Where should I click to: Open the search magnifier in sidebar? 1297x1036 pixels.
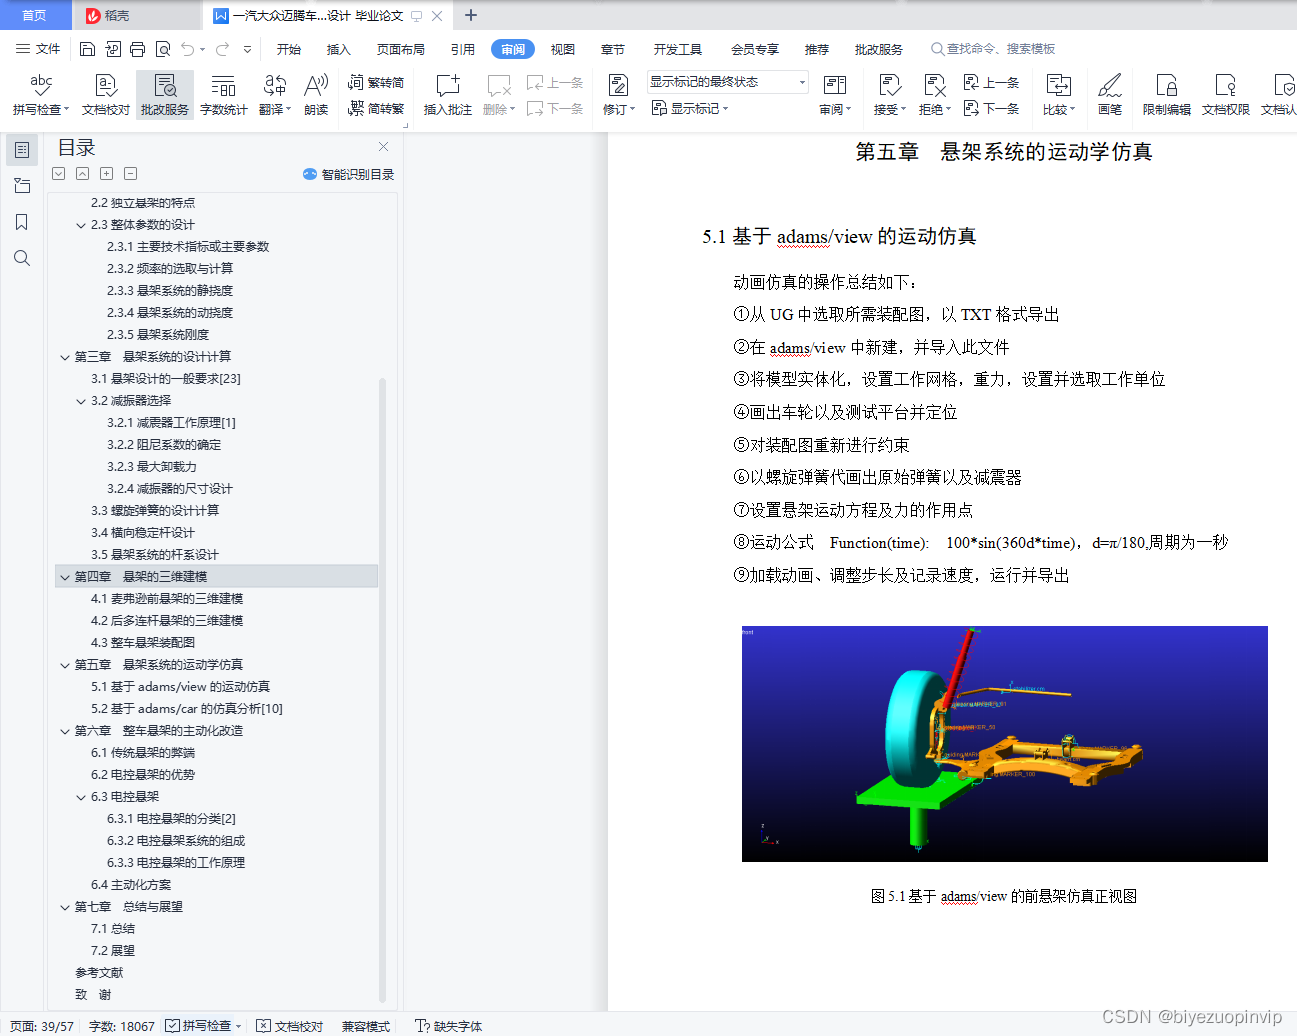21,258
